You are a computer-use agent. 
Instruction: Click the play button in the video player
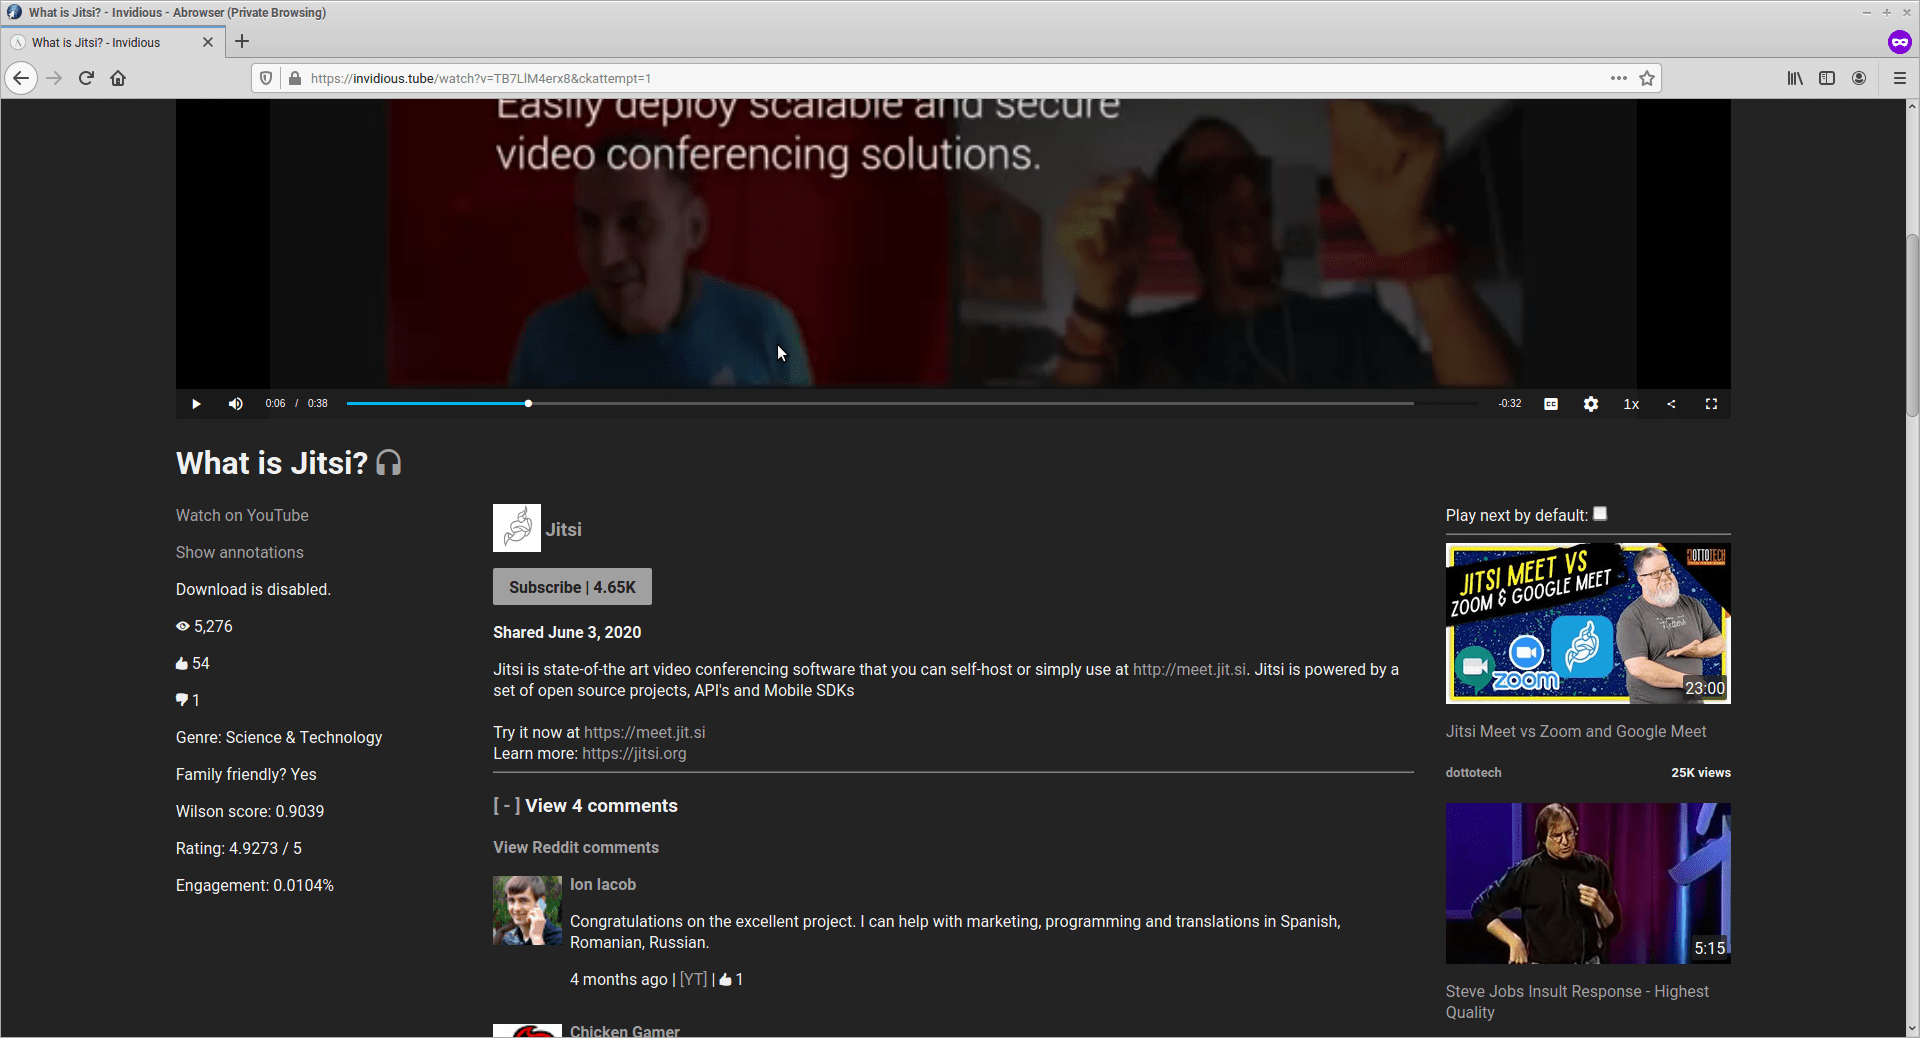(x=196, y=404)
